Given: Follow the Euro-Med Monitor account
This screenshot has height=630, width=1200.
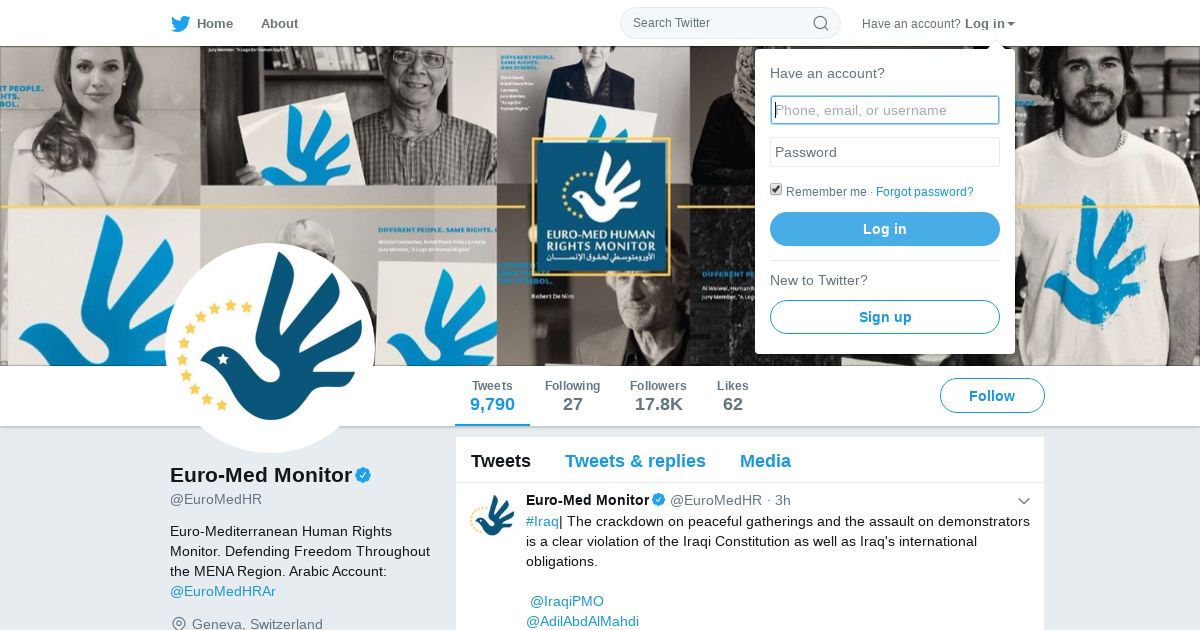Looking at the screenshot, I should click(x=992, y=396).
